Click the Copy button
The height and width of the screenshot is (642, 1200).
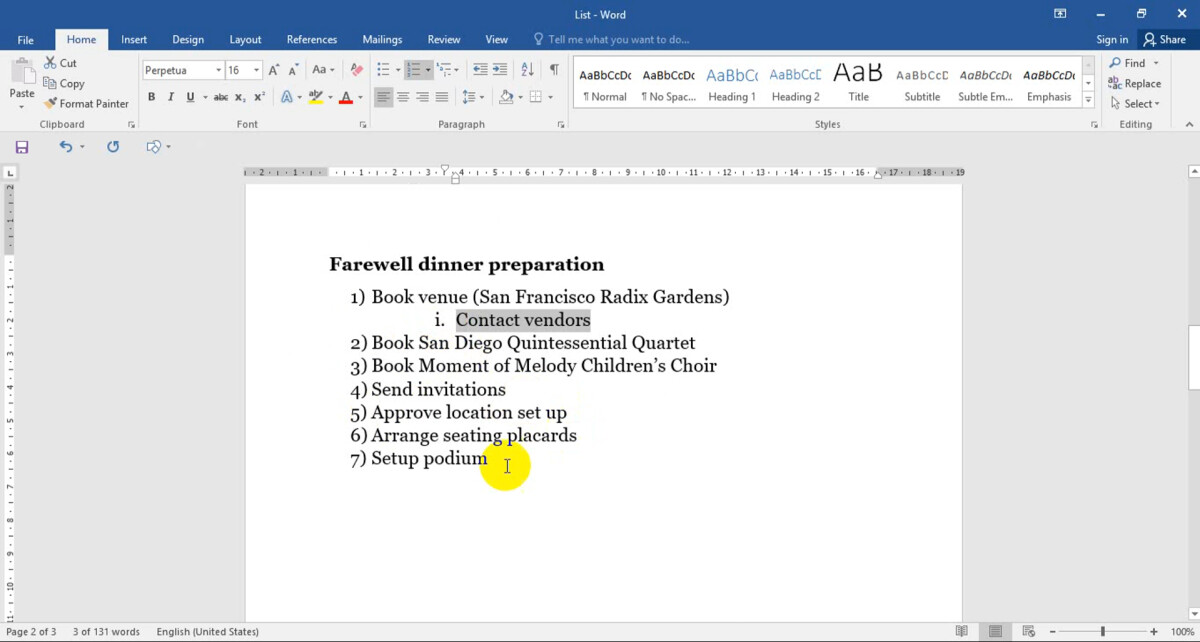(64, 84)
